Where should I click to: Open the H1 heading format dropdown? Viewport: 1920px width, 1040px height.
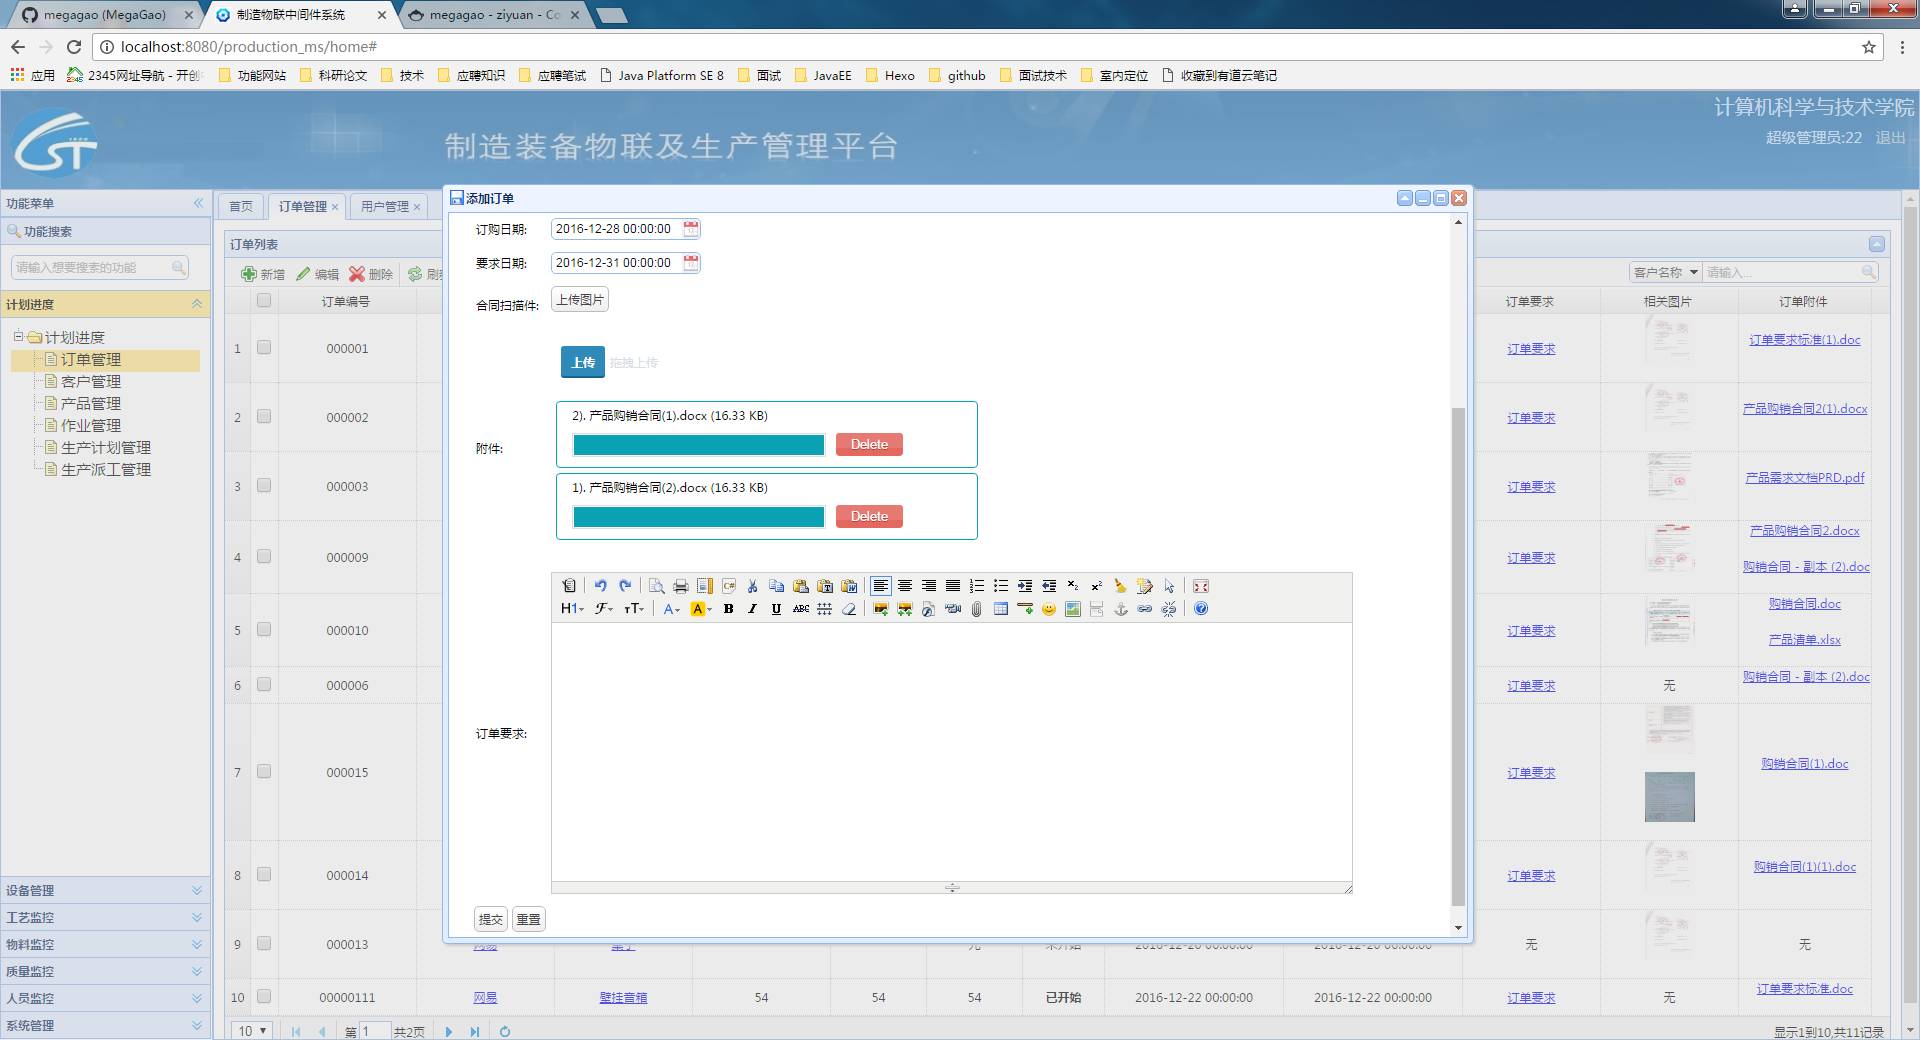572,609
